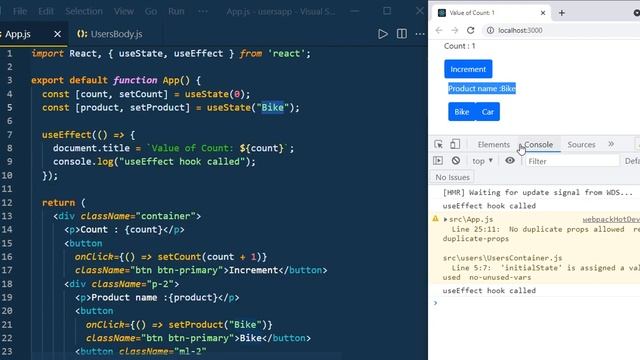The width and height of the screenshot is (640, 360).
Task: Go forward in the browser
Action: [x=455, y=30]
